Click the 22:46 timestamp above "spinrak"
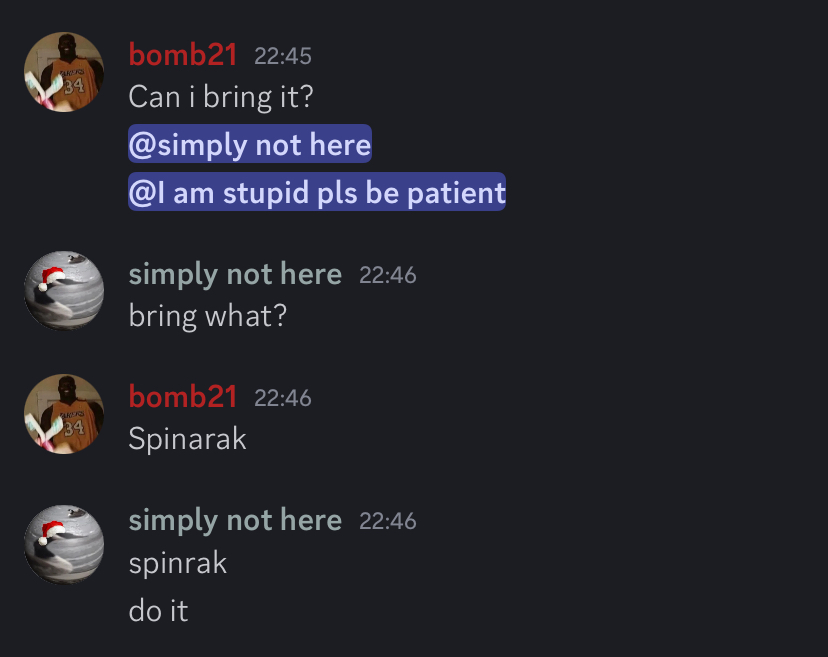 point(388,521)
